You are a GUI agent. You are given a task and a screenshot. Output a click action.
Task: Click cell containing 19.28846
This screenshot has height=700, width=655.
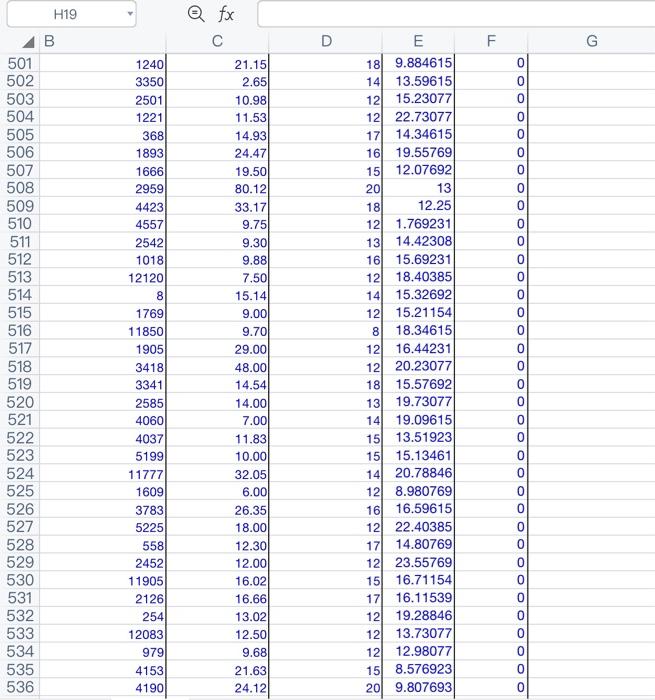point(418,616)
